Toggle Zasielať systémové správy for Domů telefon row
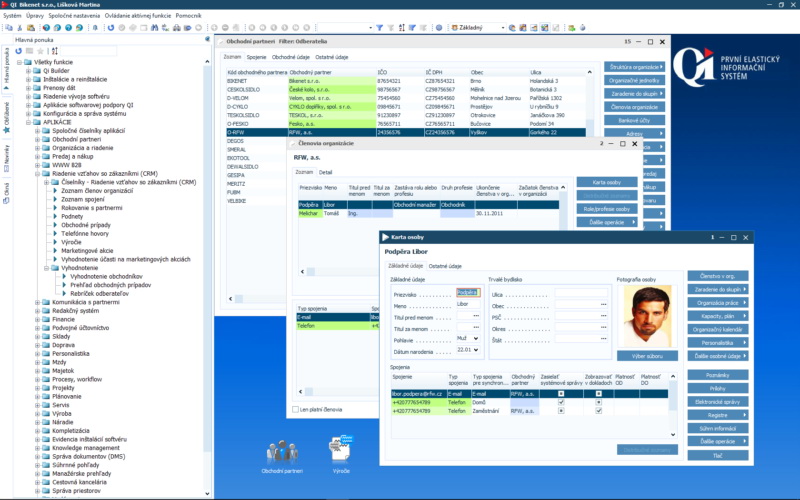This screenshot has width=800, height=500. pos(561,402)
